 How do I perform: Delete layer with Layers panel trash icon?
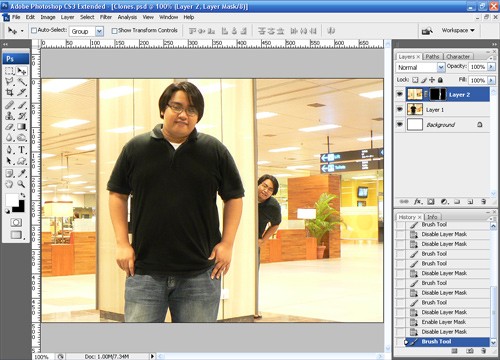point(483,202)
